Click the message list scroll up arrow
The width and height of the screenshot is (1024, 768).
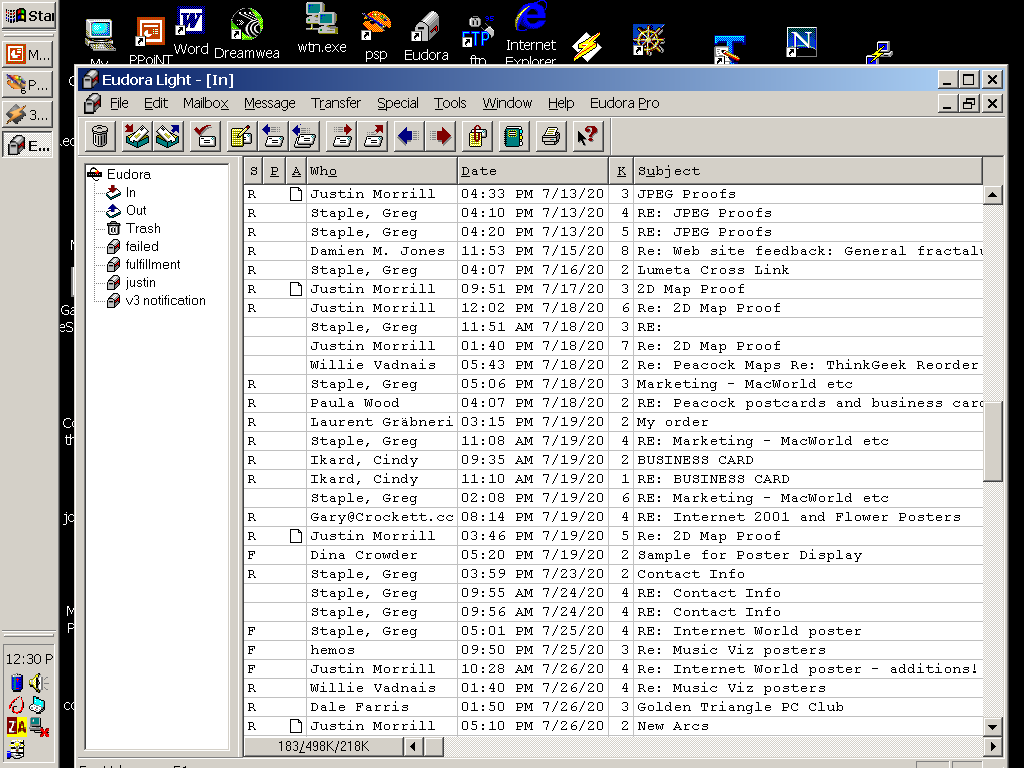coord(993,195)
